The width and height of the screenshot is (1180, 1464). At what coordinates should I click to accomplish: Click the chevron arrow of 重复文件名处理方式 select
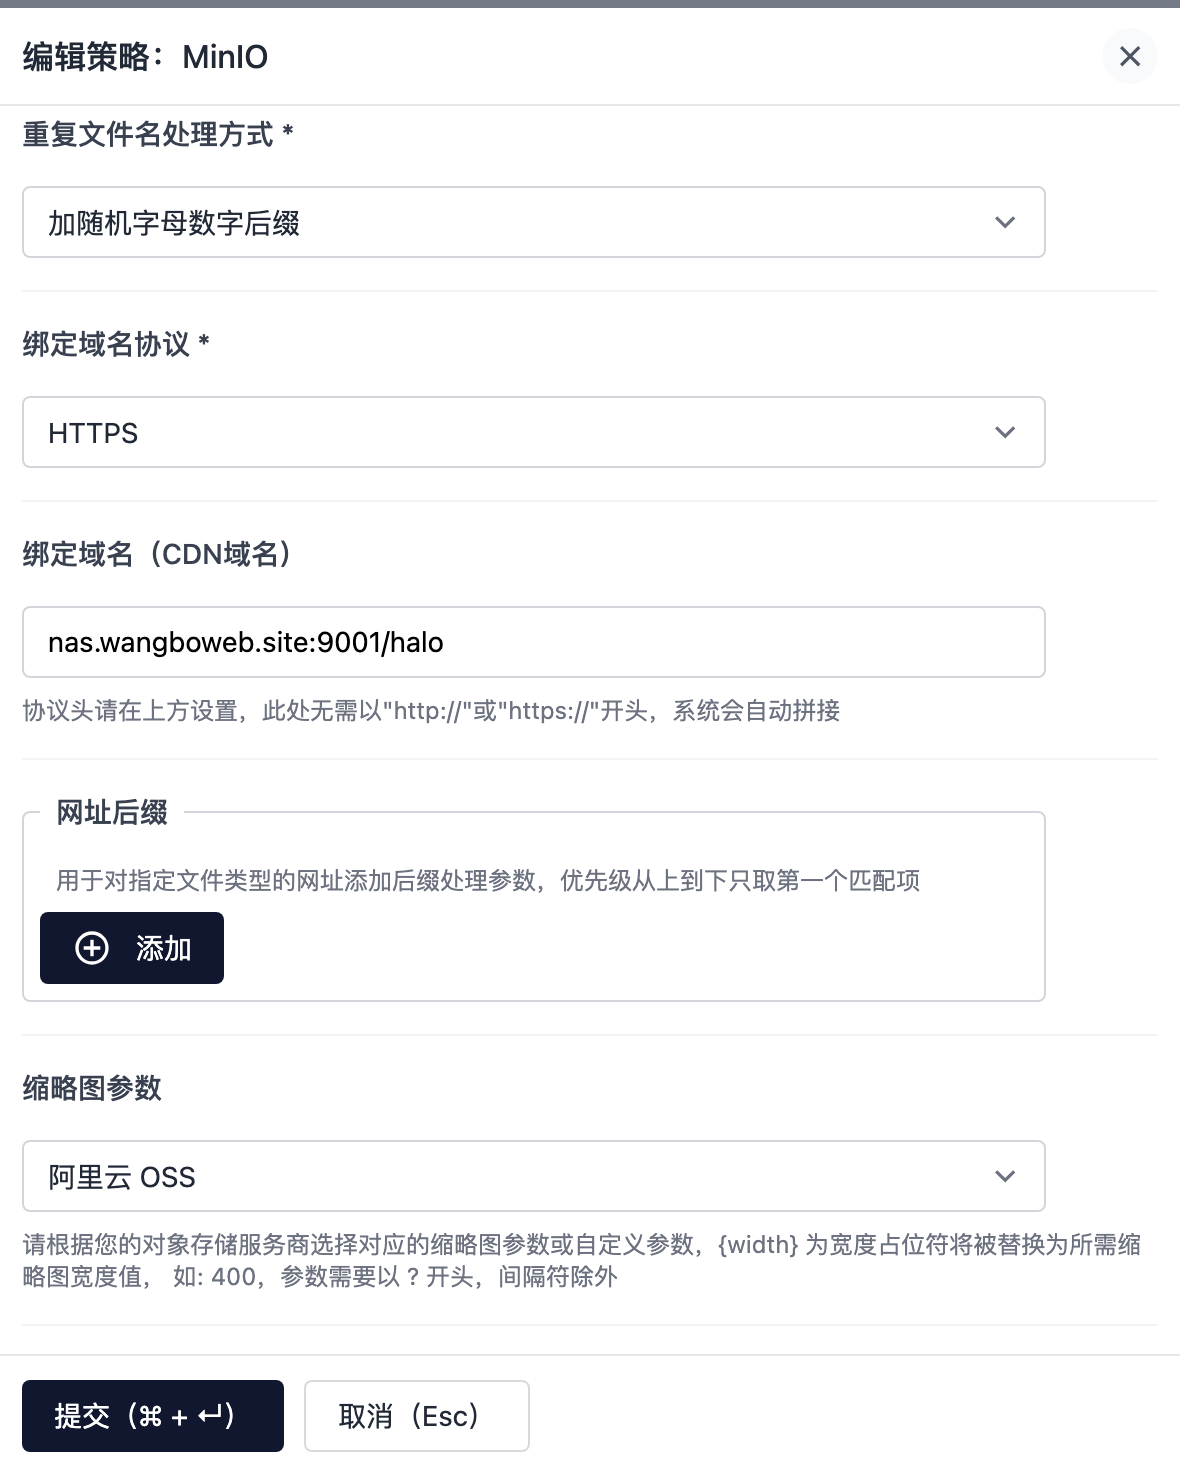[x=1005, y=222]
